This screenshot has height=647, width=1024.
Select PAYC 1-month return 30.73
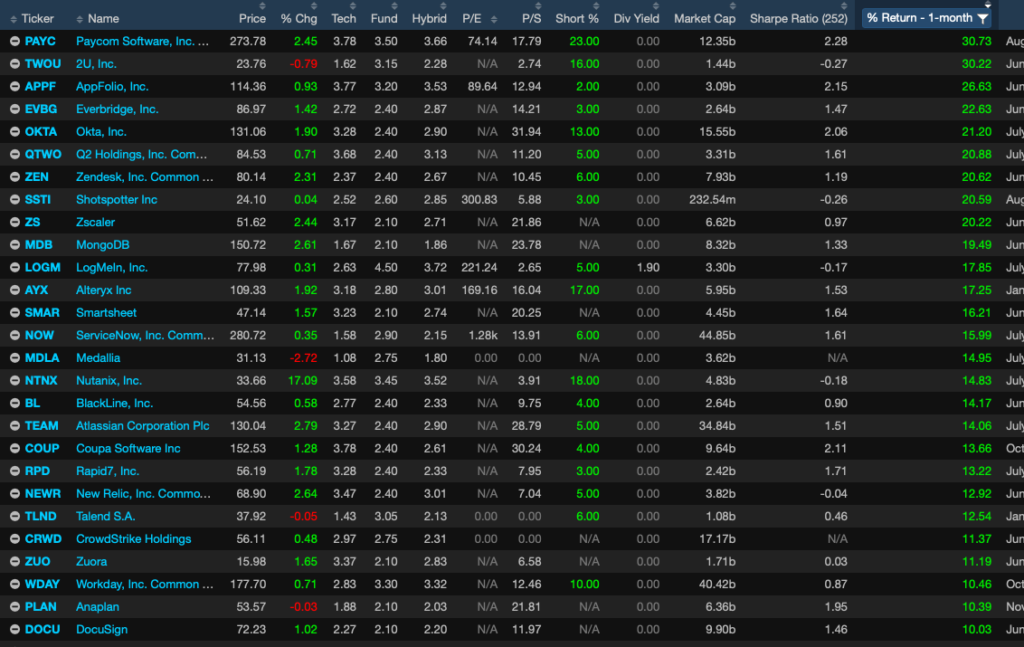point(976,41)
